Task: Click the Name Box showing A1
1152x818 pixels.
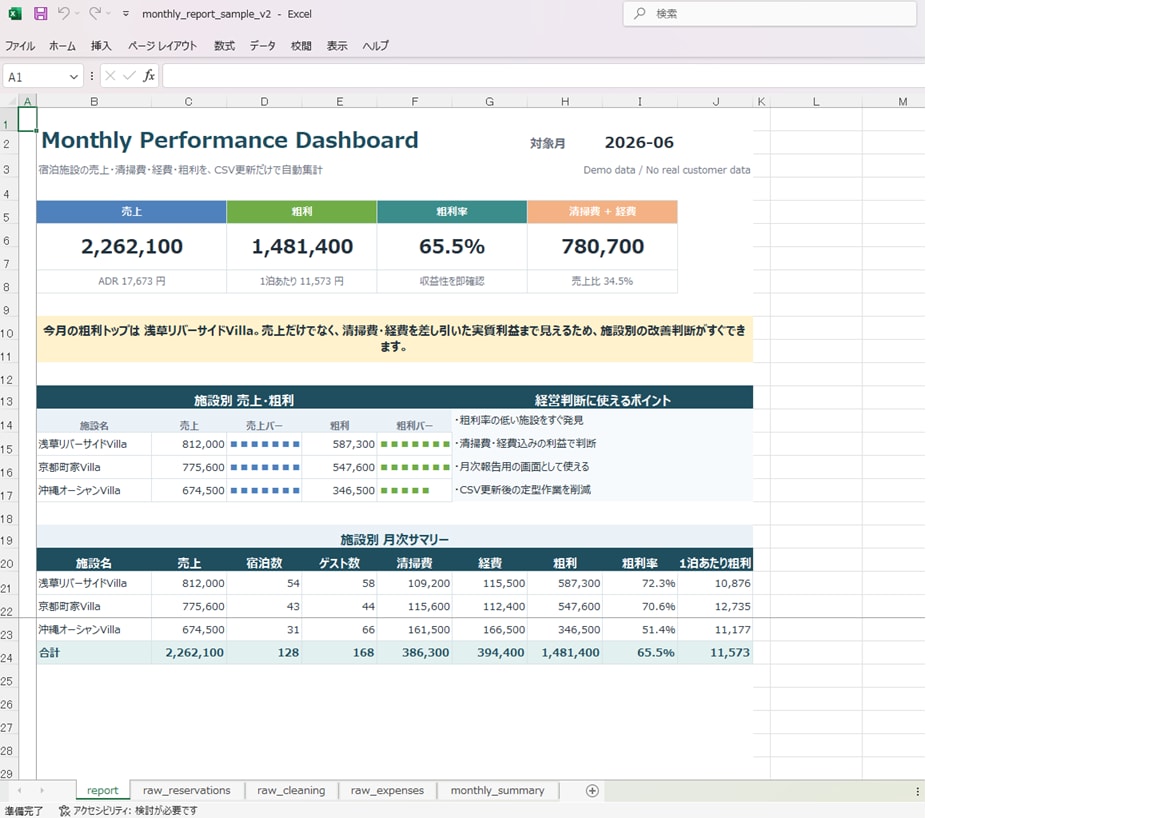Action: pyautogui.click(x=35, y=76)
